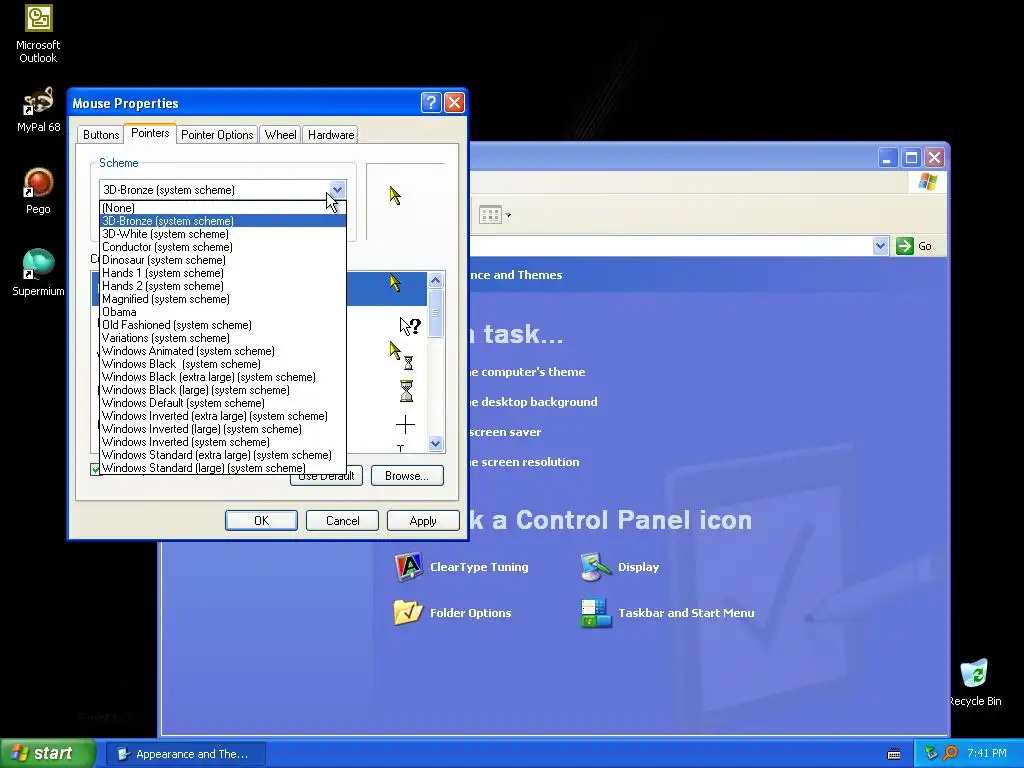The width and height of the screenshot is (1024, 768).
Task: Choose Windows Default (system scheme)
Action: point(223,403)
